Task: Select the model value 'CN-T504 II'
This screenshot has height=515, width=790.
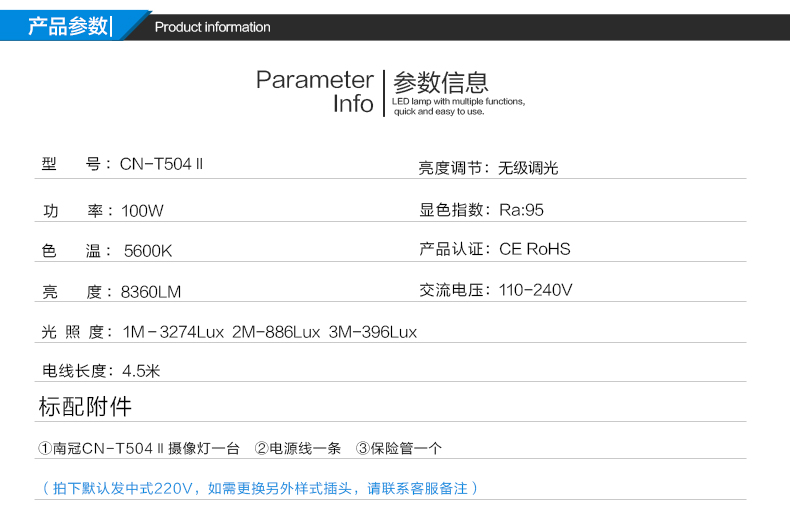Action: [x=161, y=164]
